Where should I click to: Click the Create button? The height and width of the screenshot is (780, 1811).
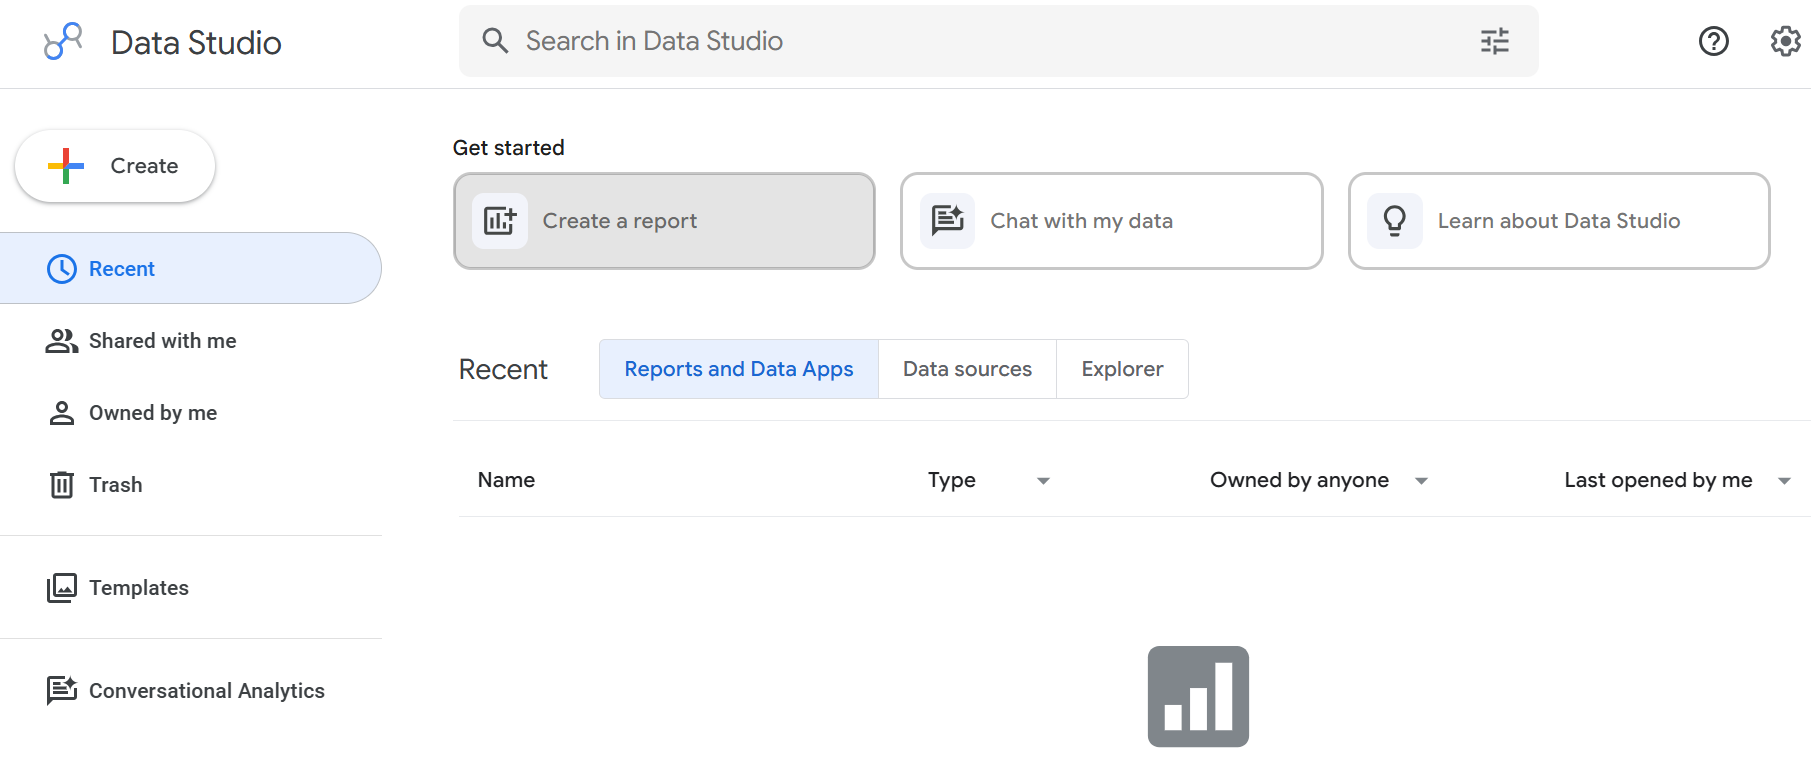(115, 166)
